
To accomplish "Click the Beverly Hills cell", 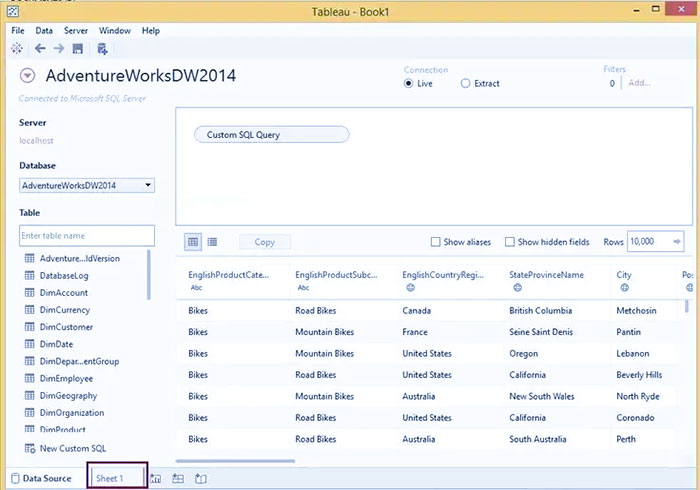I will tap(639, 375).
